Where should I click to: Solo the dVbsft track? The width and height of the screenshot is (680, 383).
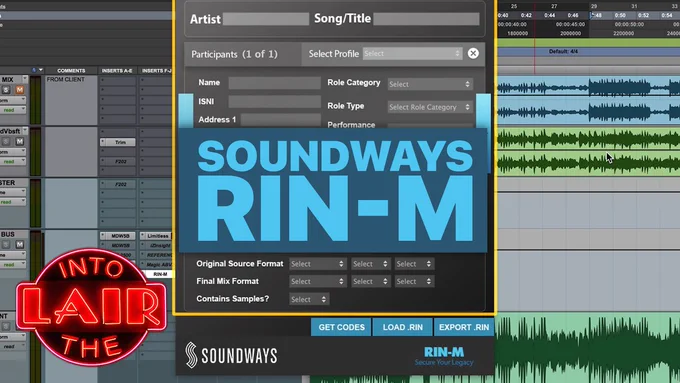6,141
